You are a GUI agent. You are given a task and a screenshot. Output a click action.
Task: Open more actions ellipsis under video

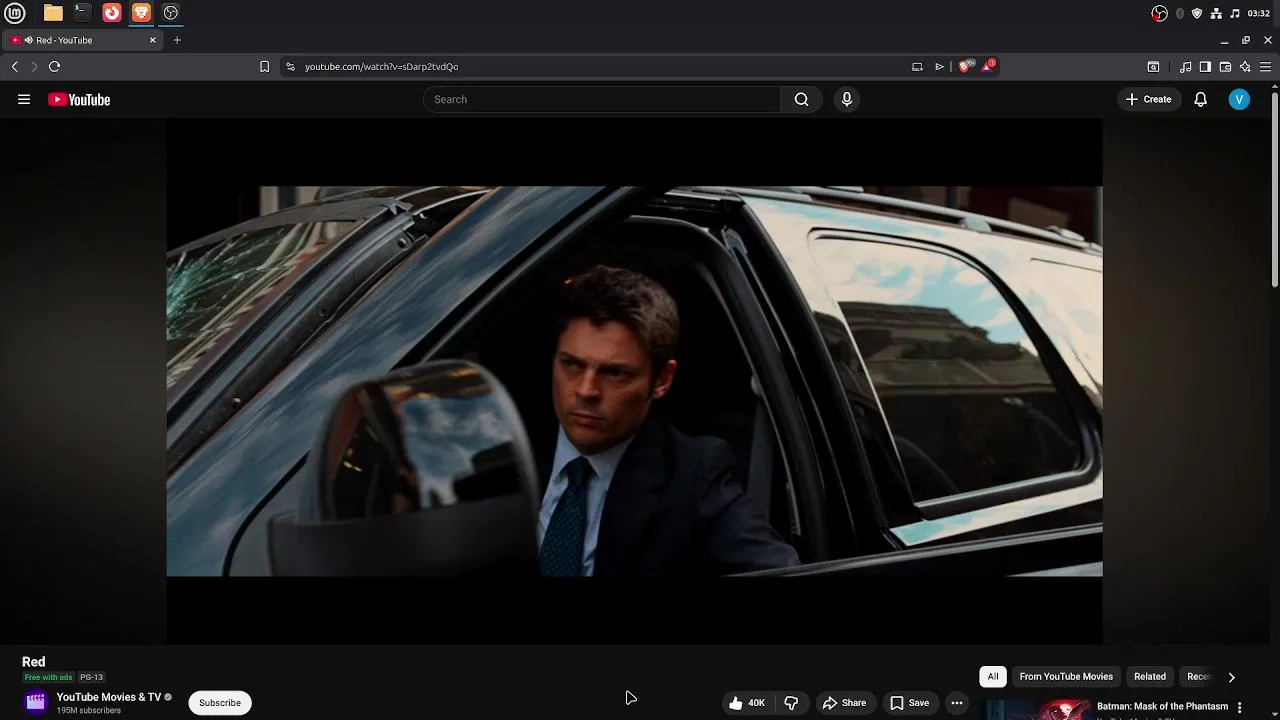957,703
